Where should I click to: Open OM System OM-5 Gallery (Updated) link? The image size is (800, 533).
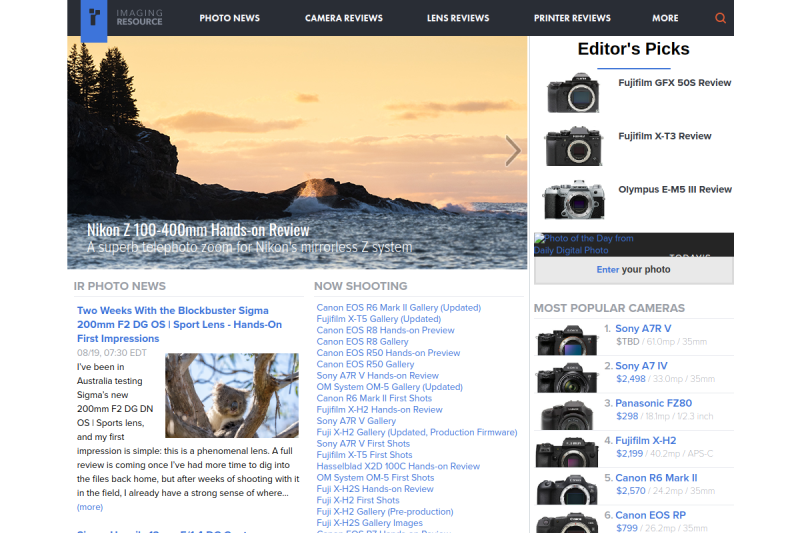(x=389, y=387)
